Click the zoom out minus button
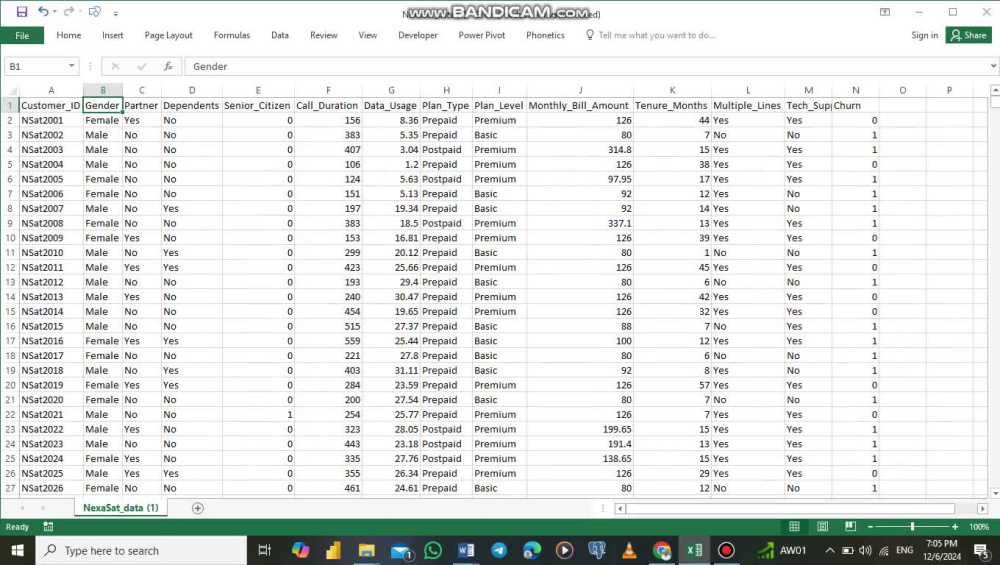Image resolution: width=1000 pixels, height=565 pixels. pyautogui.click(x=871, y=527)
